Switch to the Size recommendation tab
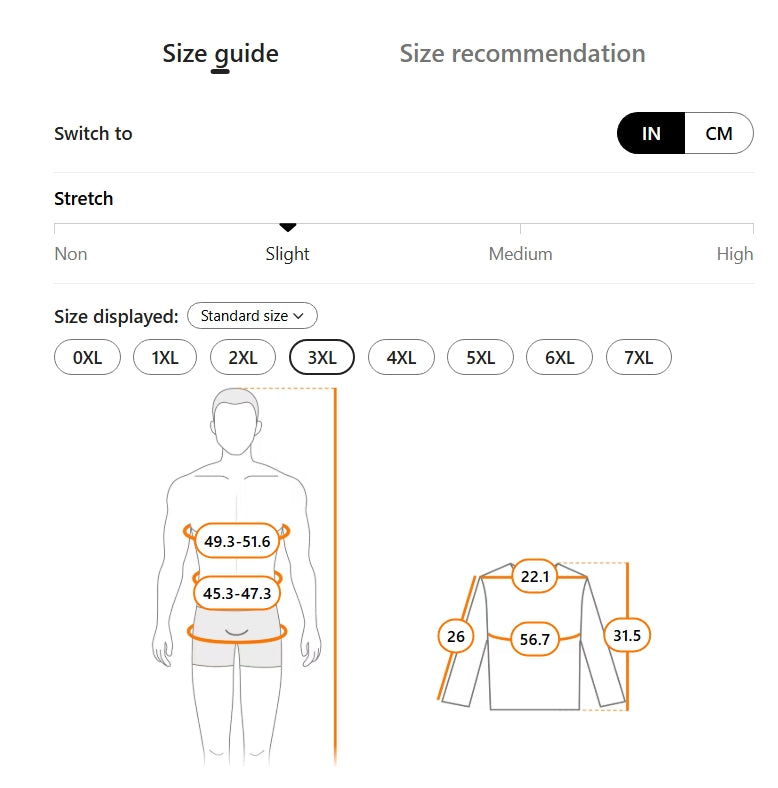Image resolution: width=778 pixels, height=788 pixels. 522,53
